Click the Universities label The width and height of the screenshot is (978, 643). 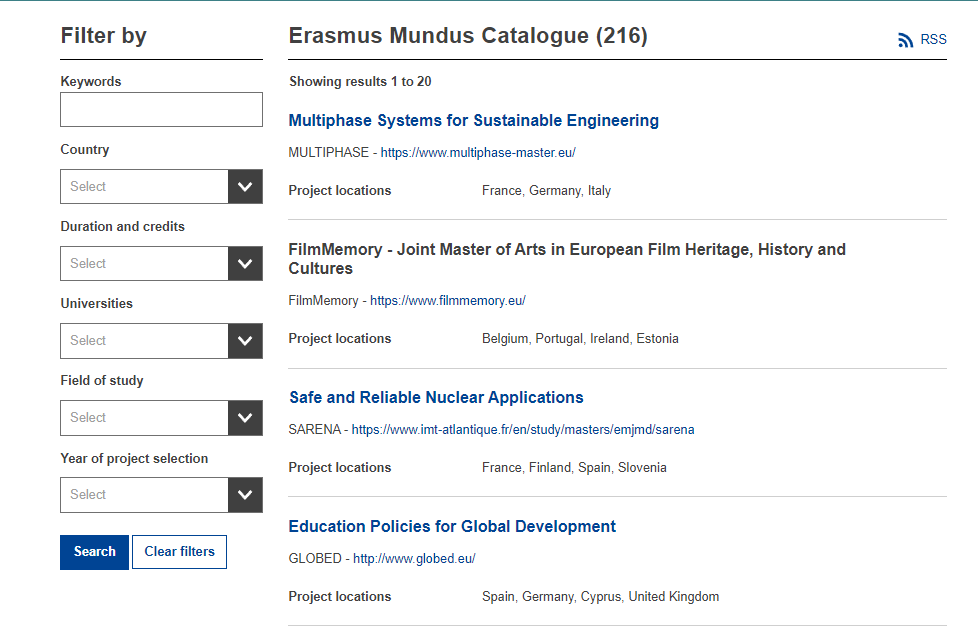tap(96, 304)
